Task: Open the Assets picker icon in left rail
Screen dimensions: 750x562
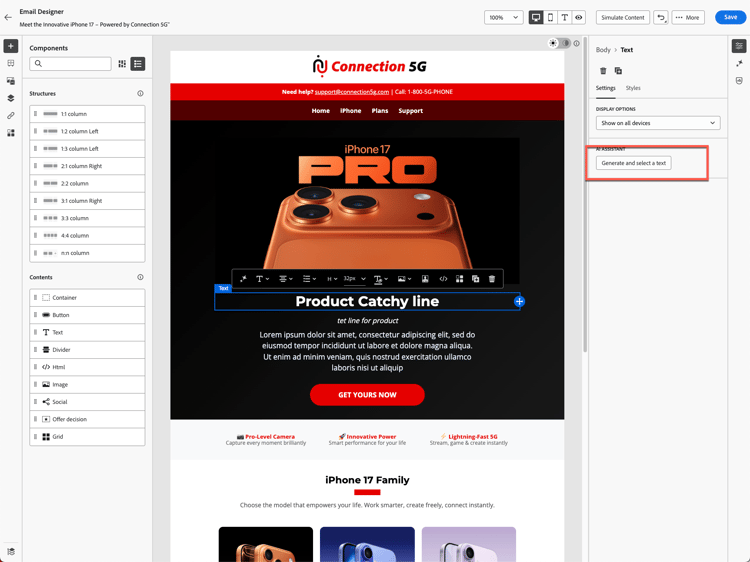Action: [11, 81]
